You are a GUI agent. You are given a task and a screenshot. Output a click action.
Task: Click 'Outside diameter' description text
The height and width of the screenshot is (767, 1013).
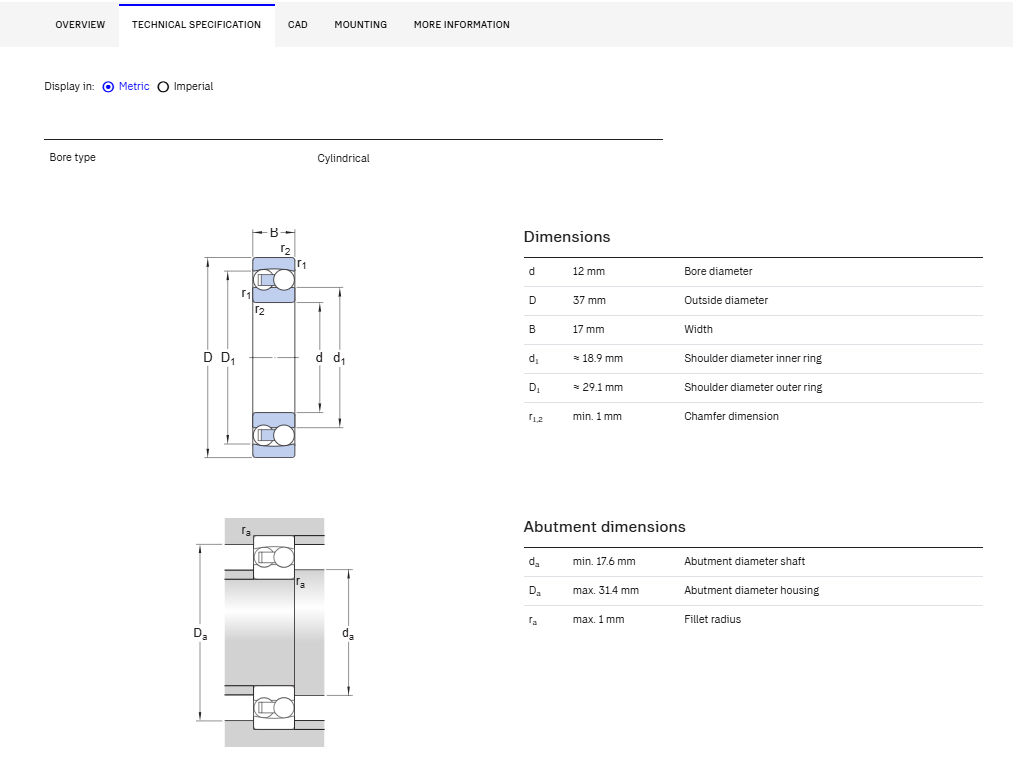pos(726,300)
